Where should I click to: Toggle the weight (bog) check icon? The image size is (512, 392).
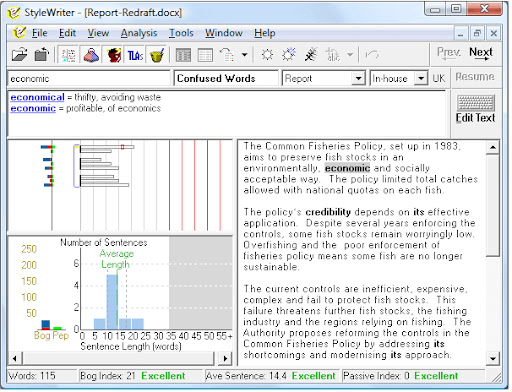click(91, 55)
